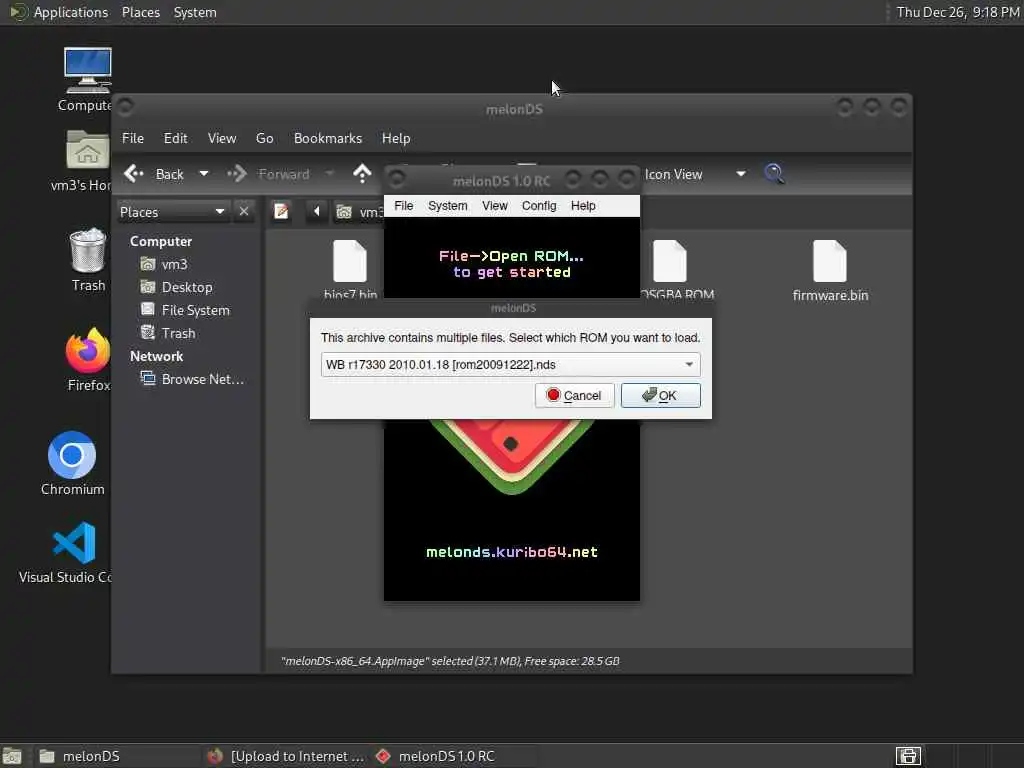This screenshot has height=768, width=1024.
Task: Go up to parent folder arrow
Action: click(x=362, y=174)
